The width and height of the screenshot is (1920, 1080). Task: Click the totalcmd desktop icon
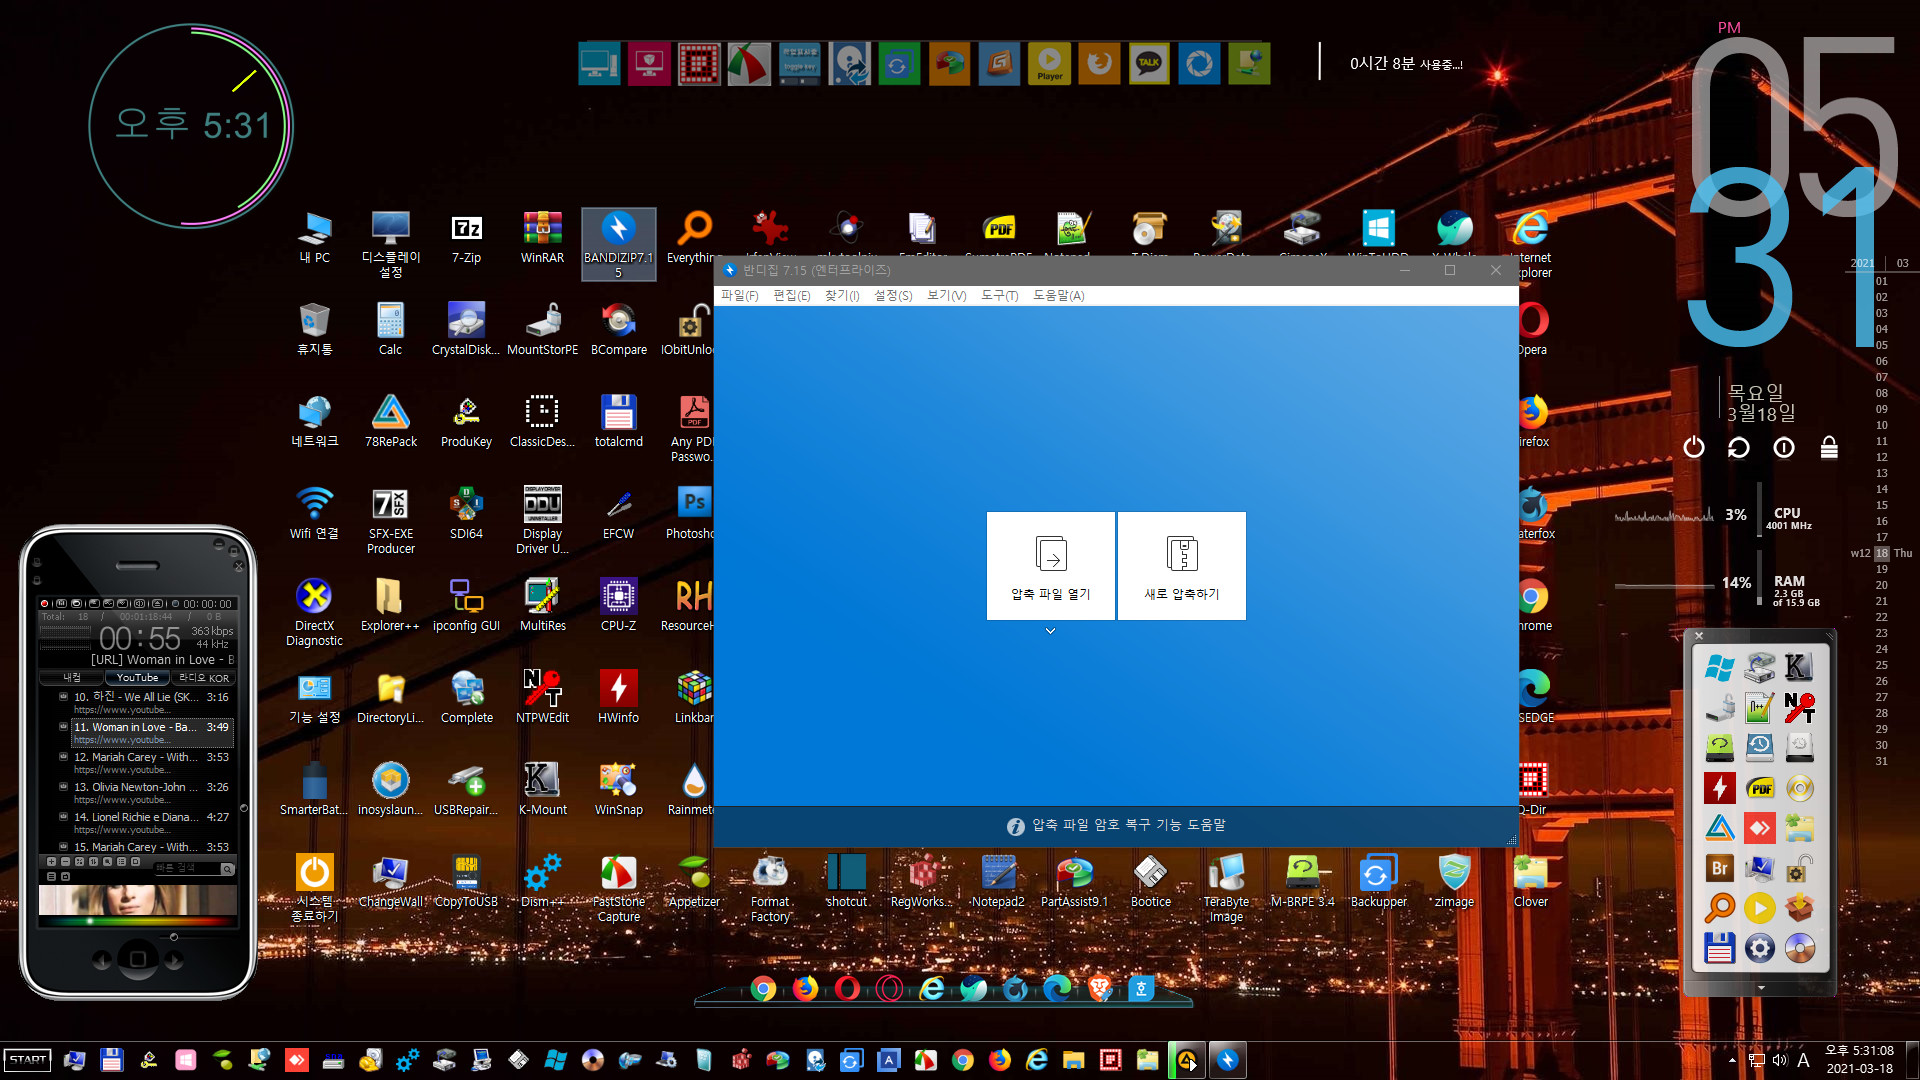coord(618,422)
